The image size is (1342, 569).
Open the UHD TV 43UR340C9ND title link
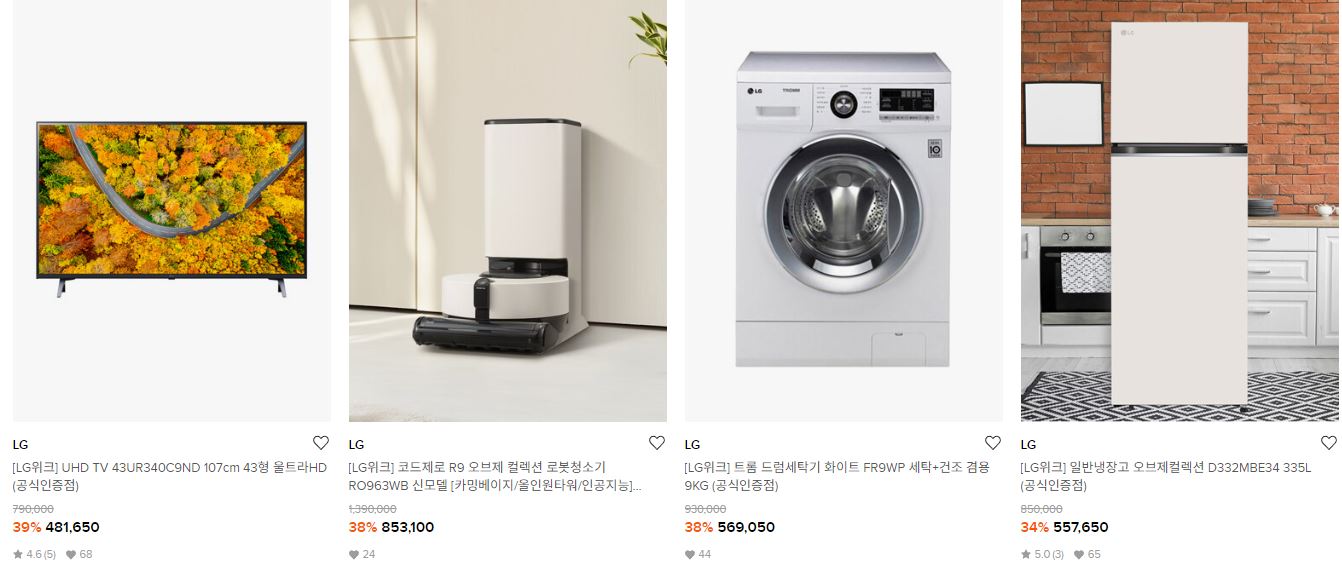click(170, 476)
